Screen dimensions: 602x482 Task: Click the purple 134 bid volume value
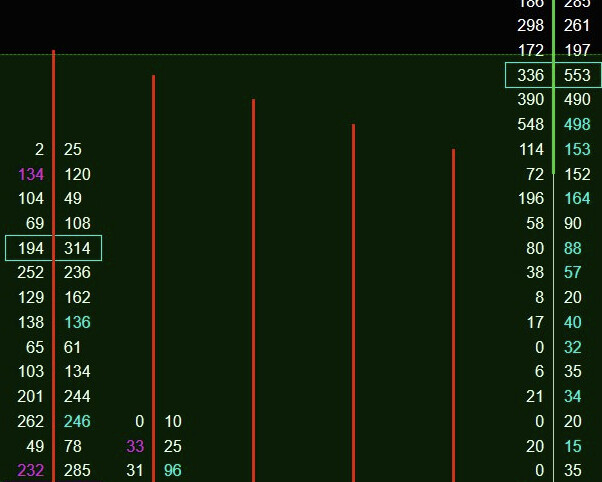coord(31,174)
